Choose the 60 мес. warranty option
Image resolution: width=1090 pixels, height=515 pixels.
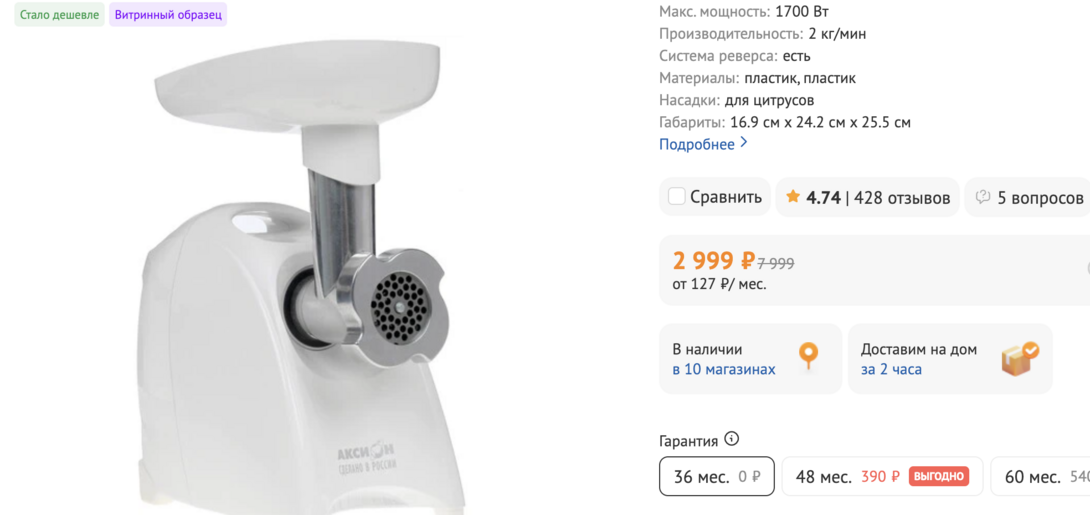click(x=1040, y=476)
